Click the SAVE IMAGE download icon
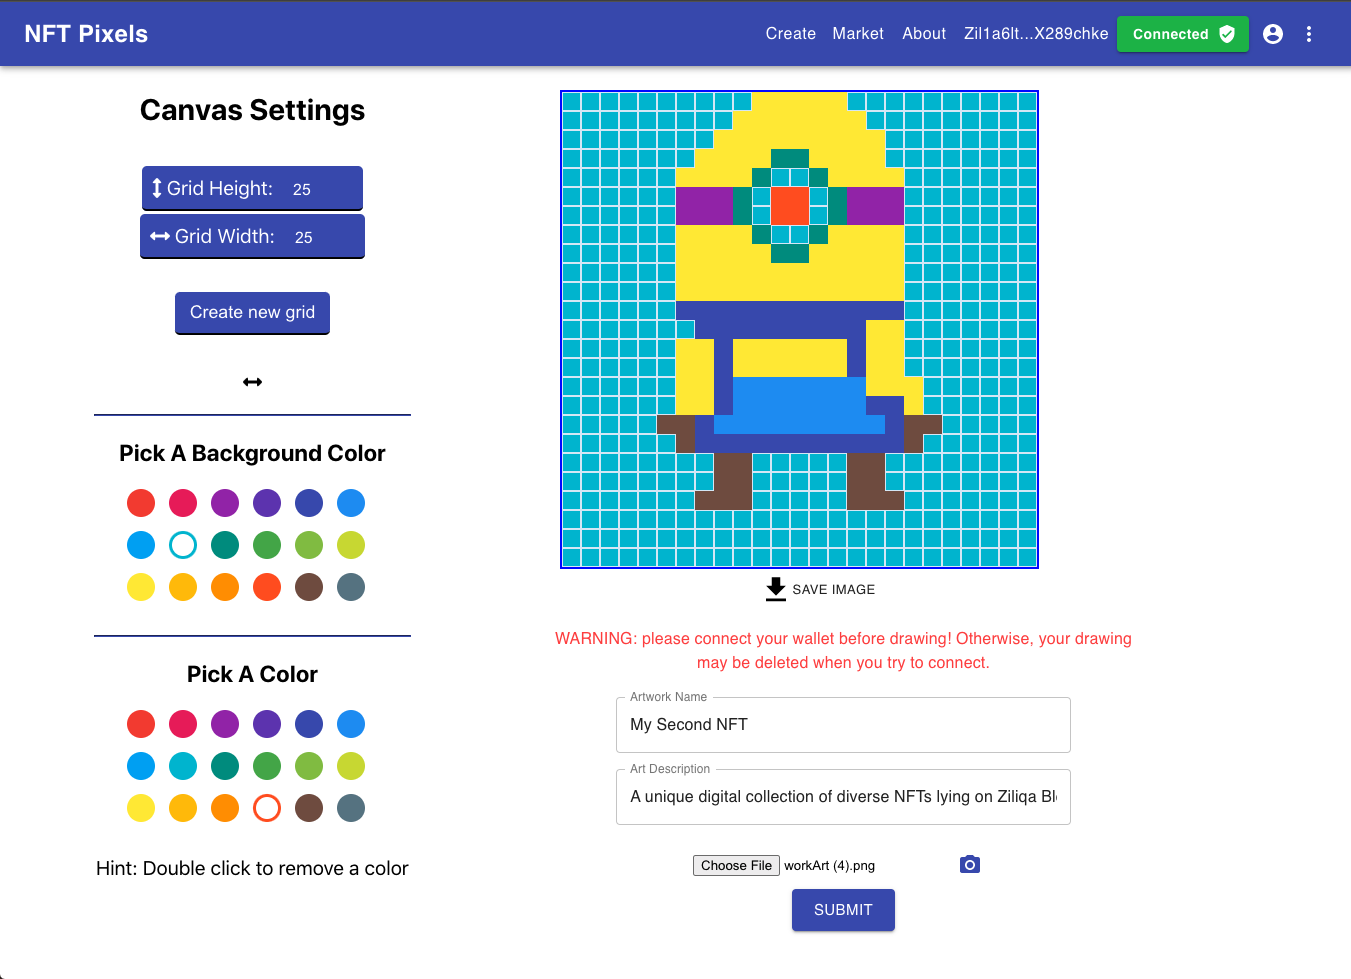 pyautogui.click(x=775, y=589)
